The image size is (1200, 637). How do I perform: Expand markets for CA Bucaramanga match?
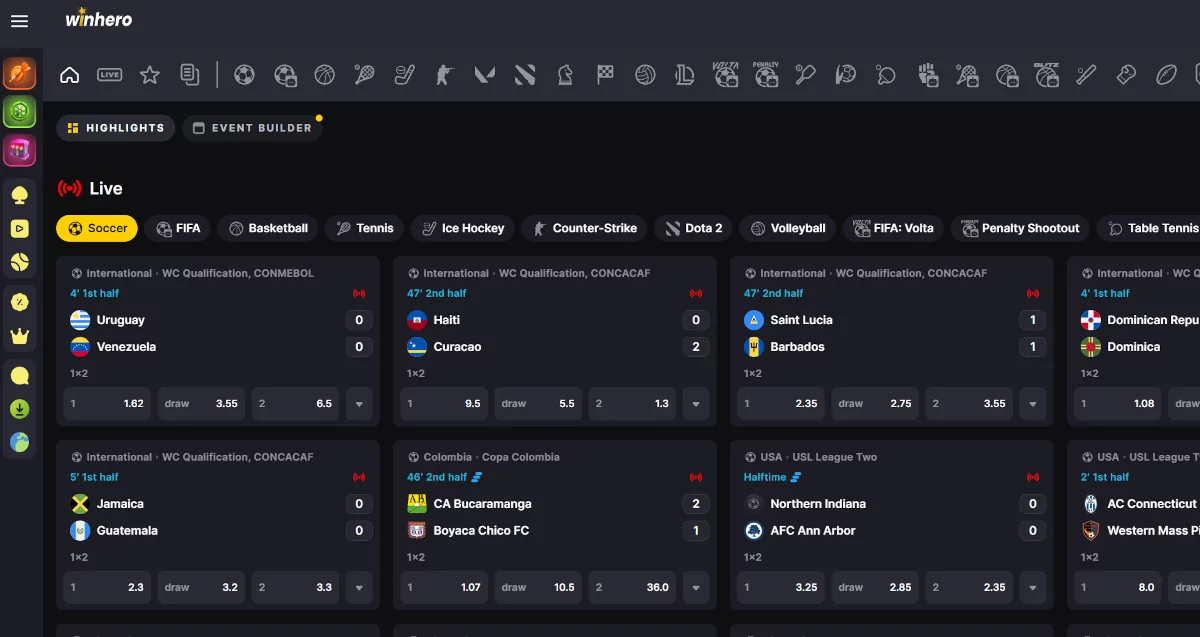tap(696, 588)
